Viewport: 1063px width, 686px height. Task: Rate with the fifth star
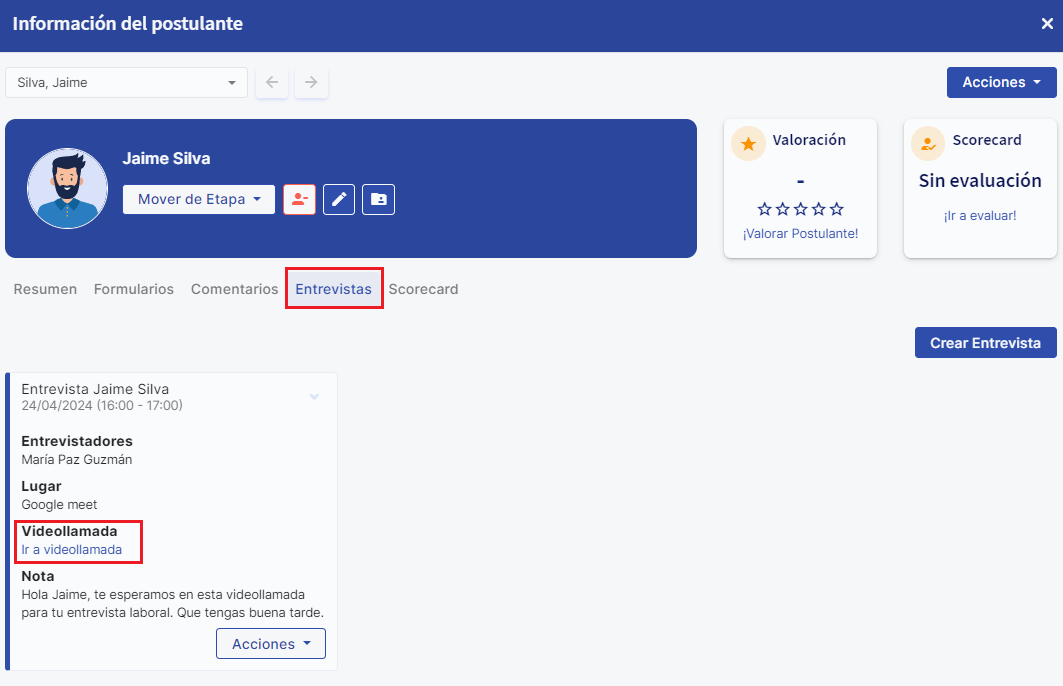(837, 209)
